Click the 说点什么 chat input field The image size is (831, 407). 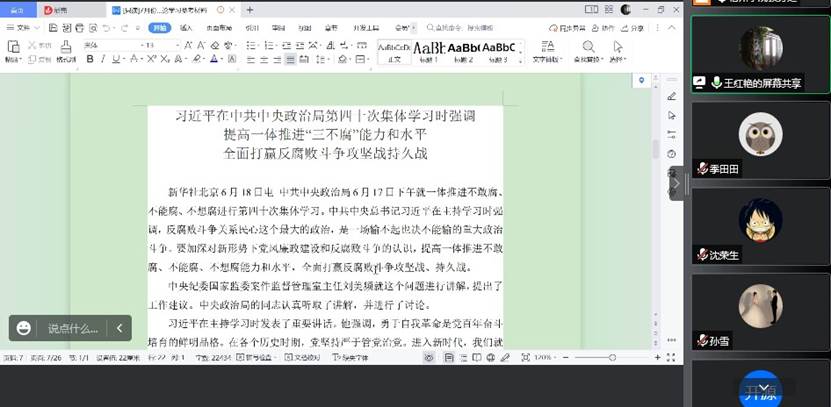coord(73,327)
